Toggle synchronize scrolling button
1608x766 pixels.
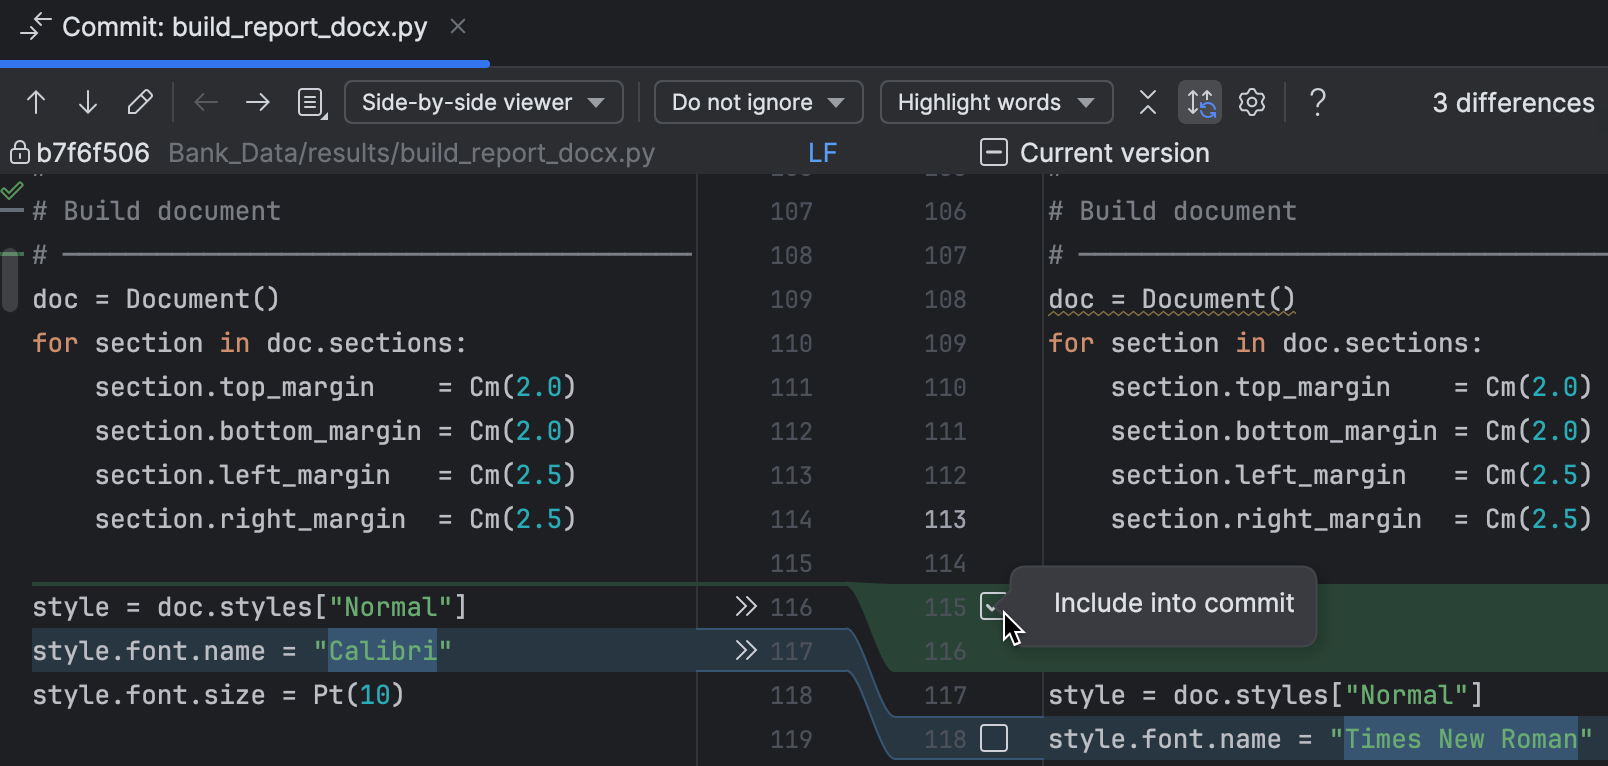pyautogui.click(x=1200, y=102)
